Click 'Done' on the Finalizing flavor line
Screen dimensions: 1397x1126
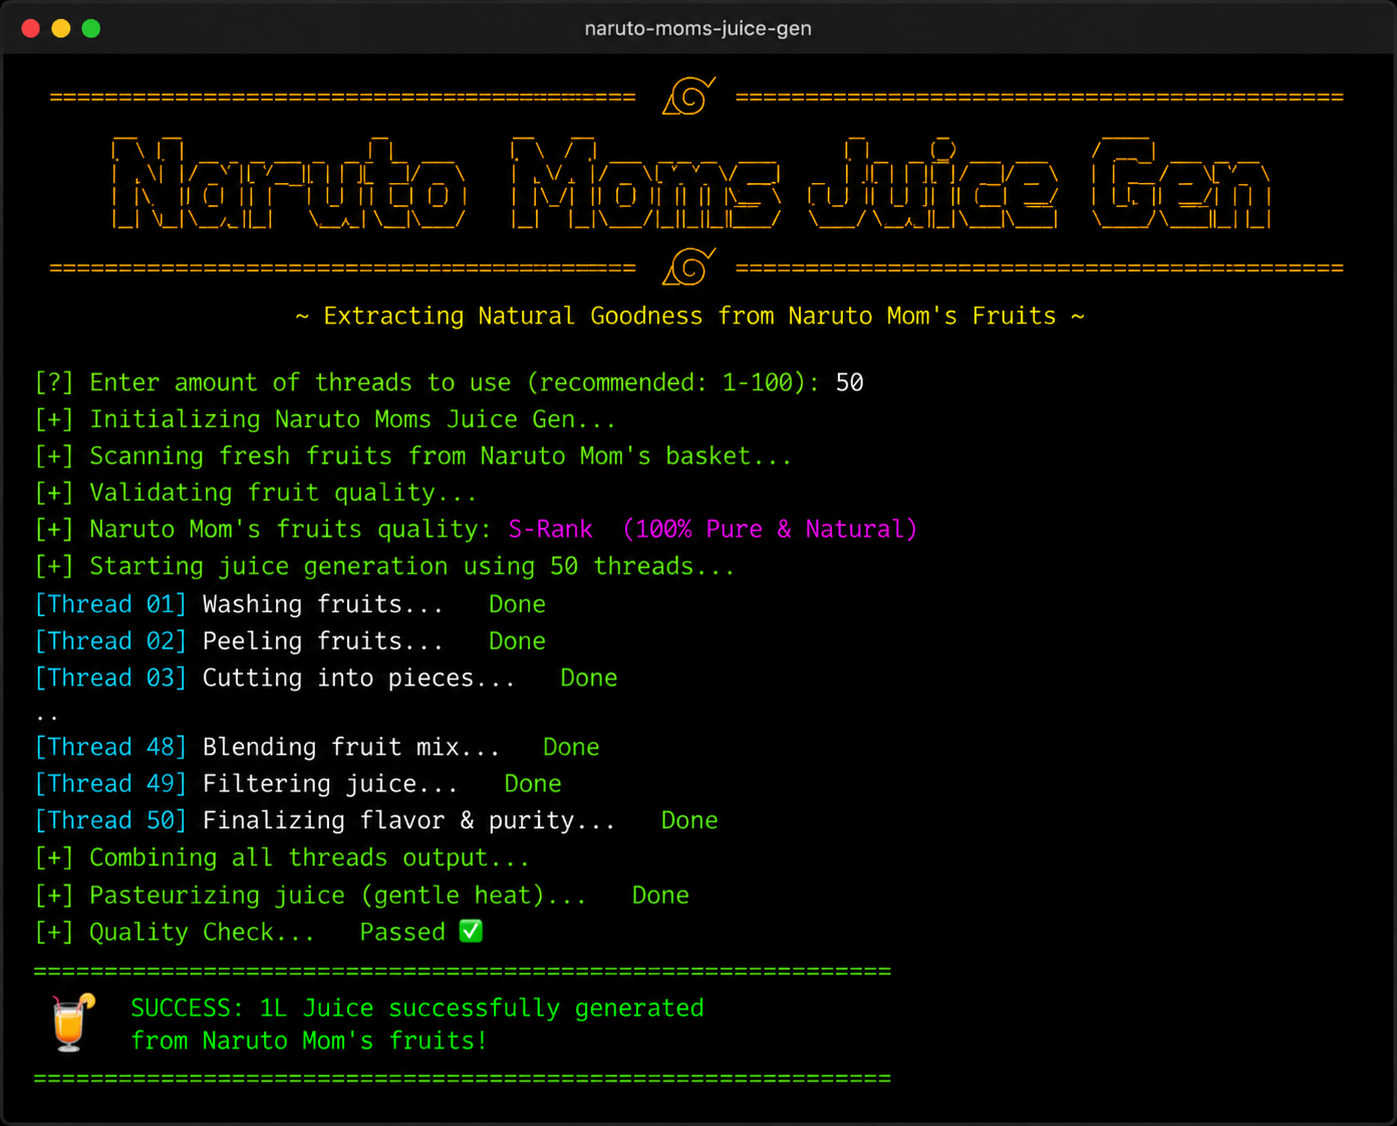click(x=690, y=821)
